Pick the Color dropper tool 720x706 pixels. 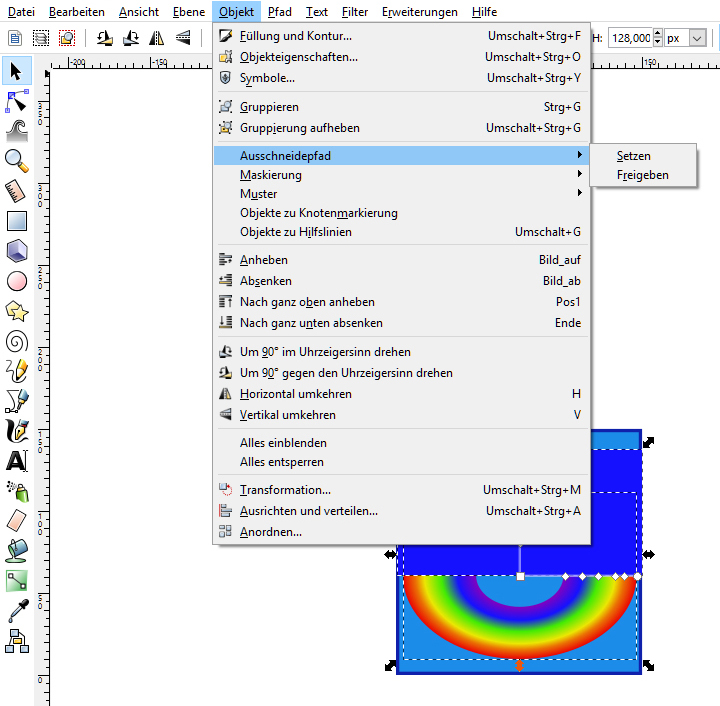(17, 610)
